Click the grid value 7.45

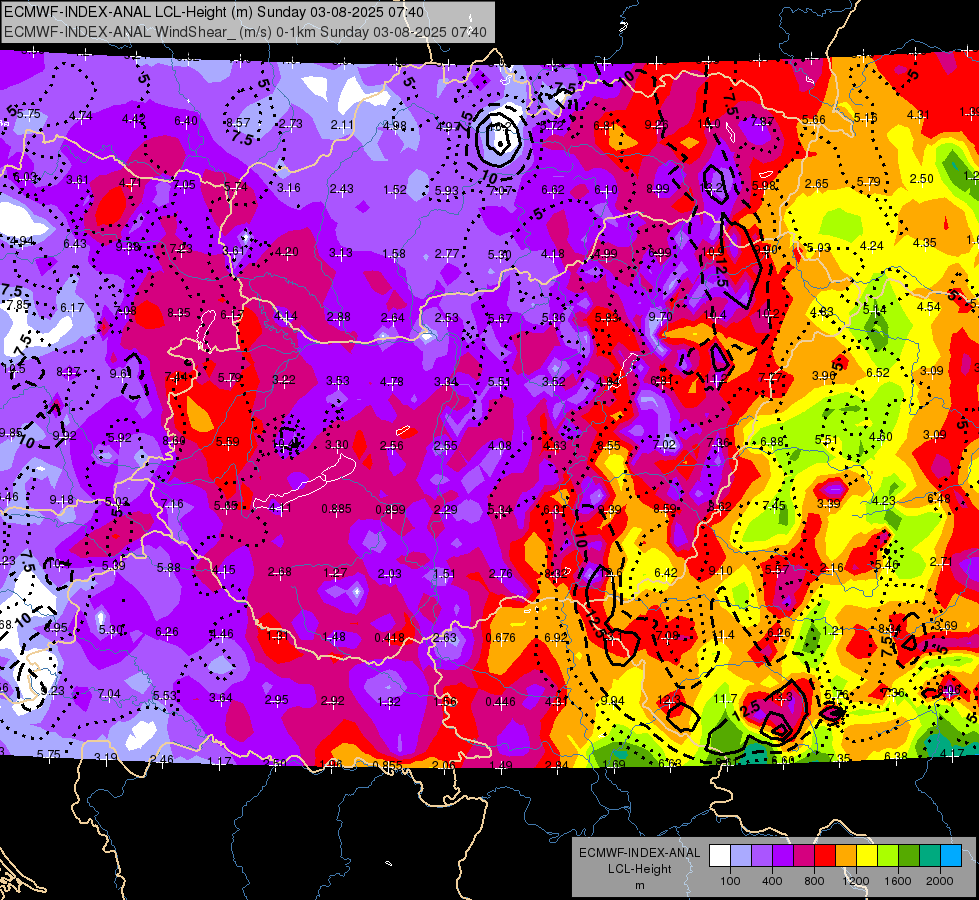pyautogui.click(x=774, y=506)
